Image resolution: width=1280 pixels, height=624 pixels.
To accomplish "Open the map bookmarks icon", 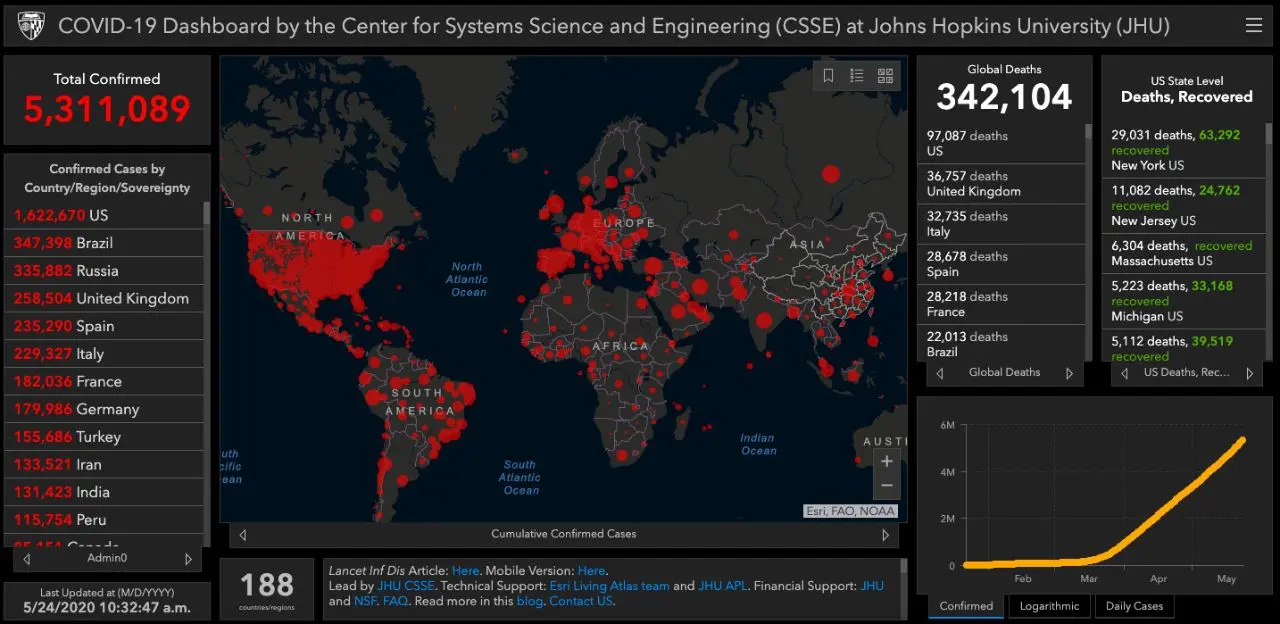I will pyautogui.click(x=828, y=75).
